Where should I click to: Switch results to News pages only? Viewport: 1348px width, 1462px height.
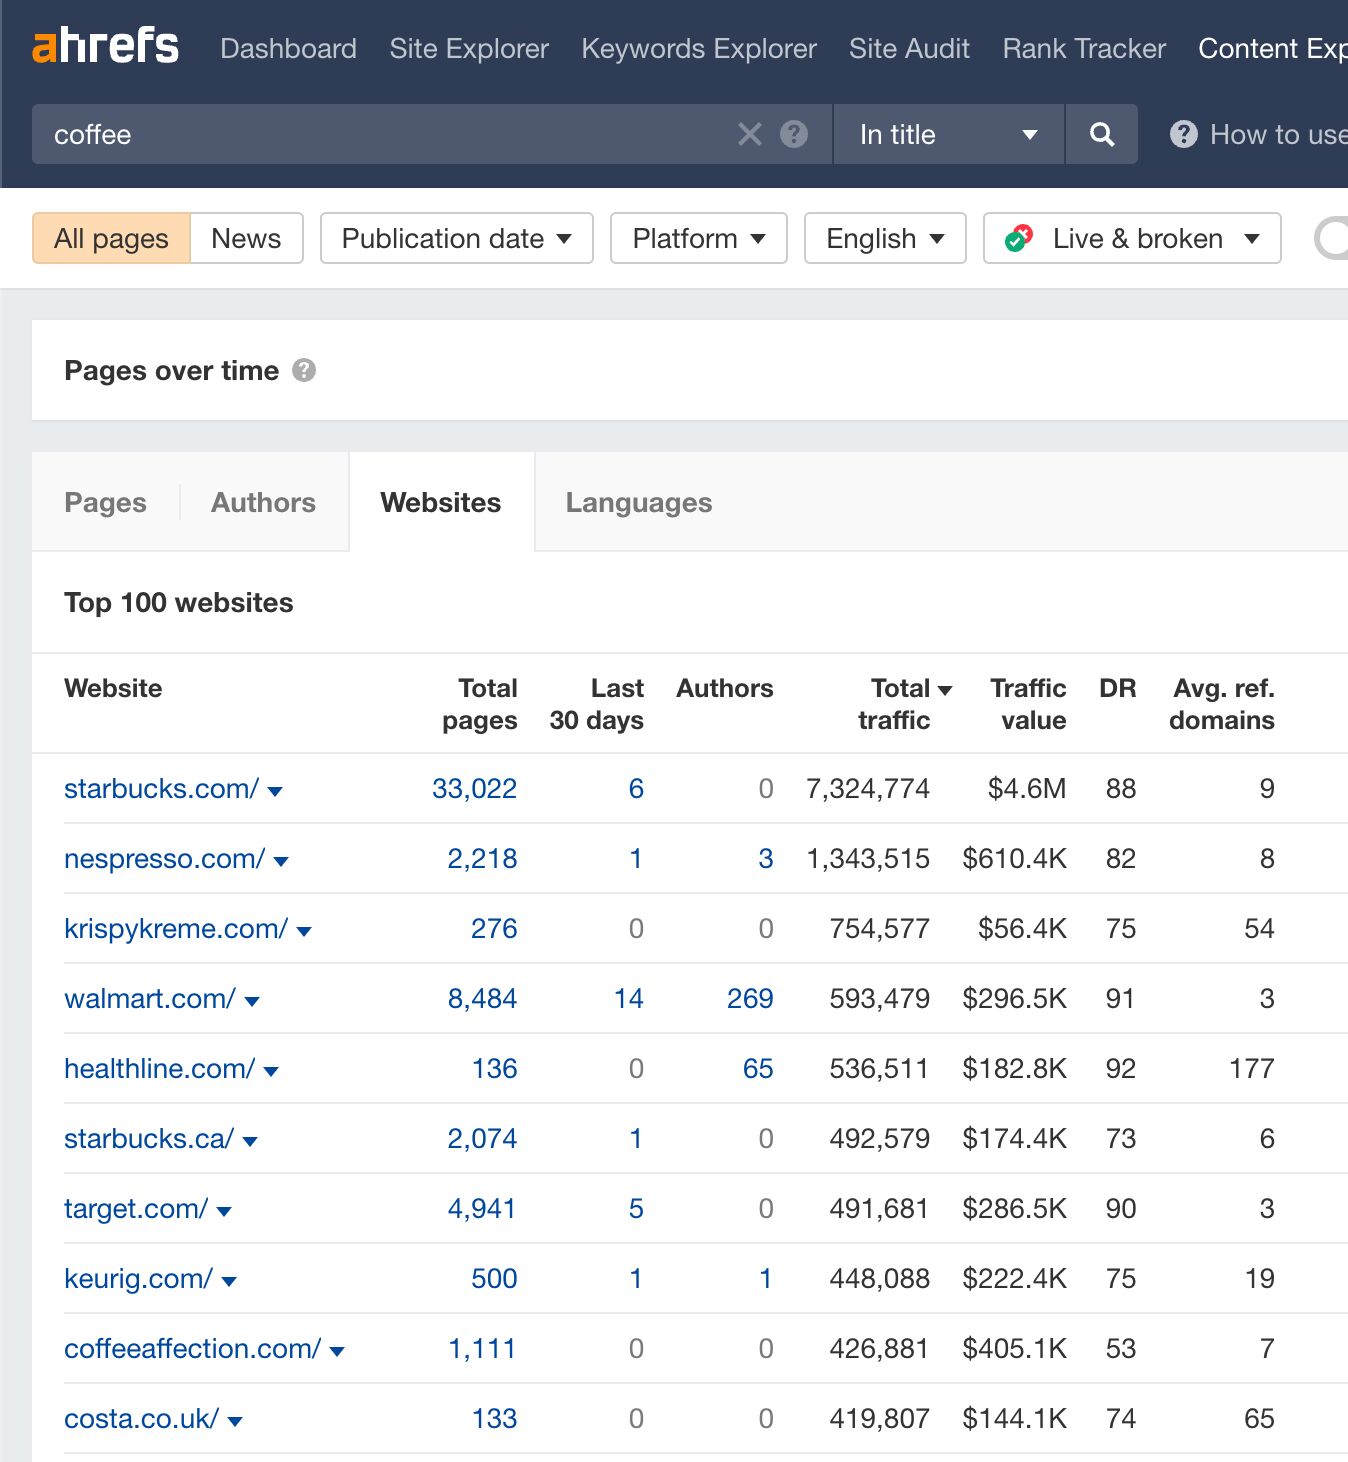pos(245,238)
